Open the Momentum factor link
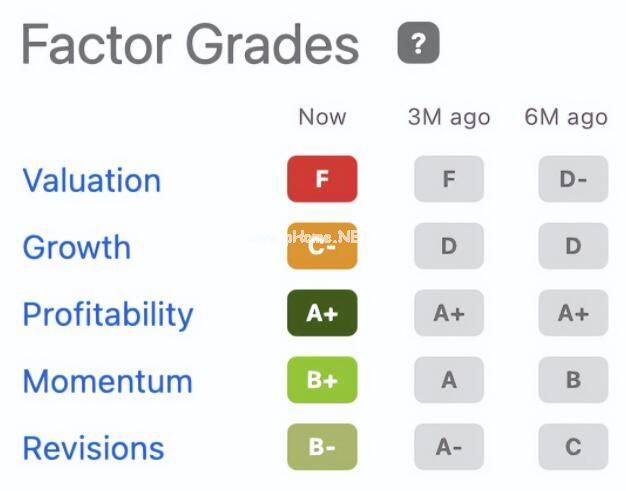Image resolution: width=626 pixels, height=491 pixels. 108,382
